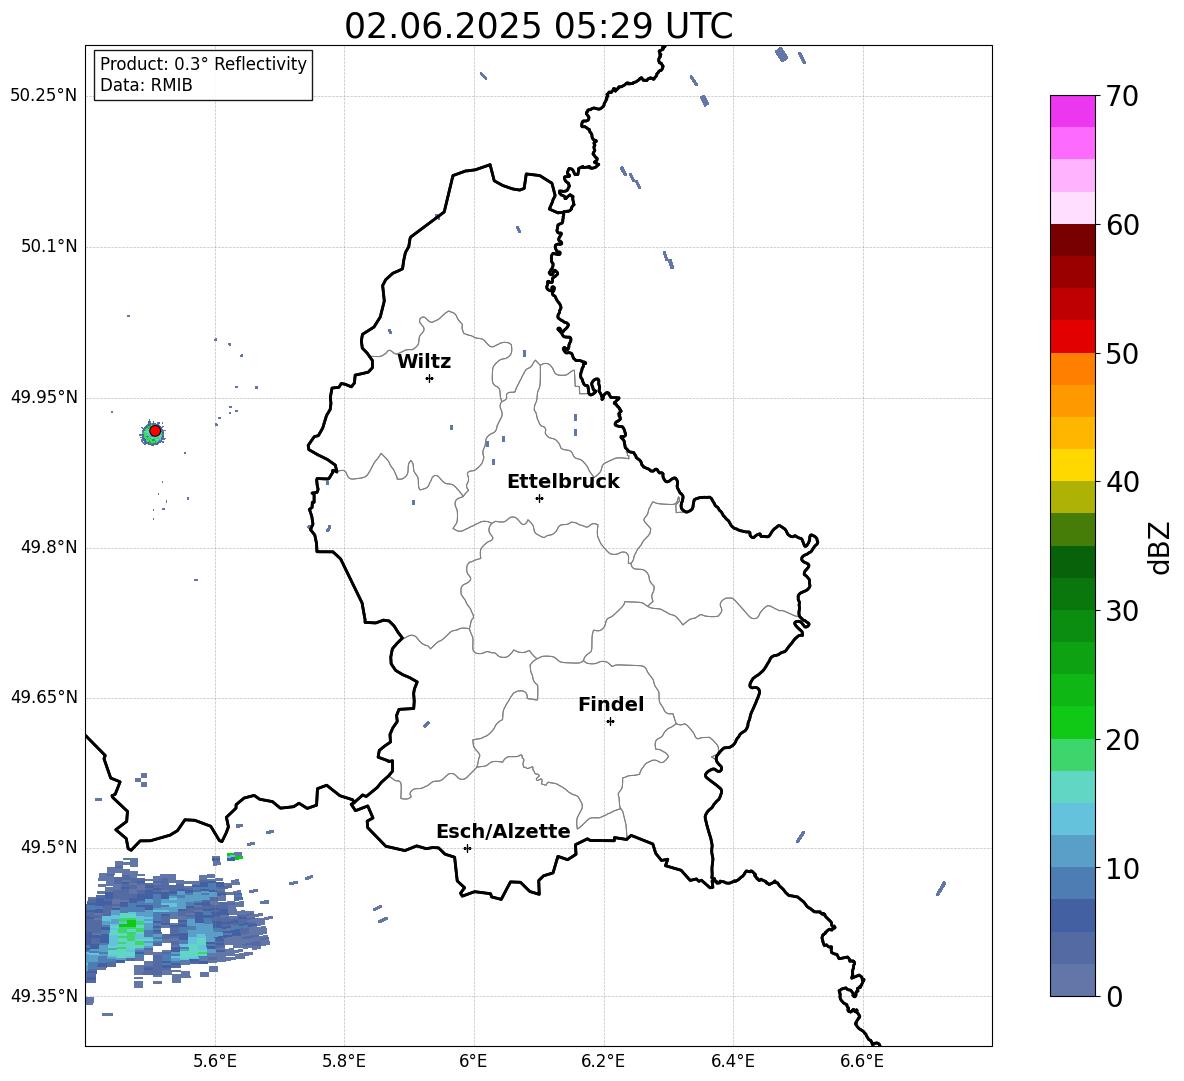Viewport: 1184px width, 1081px height.
Task: Click the light blue colorbar segment near 13
Action: tap(1073, 819)
